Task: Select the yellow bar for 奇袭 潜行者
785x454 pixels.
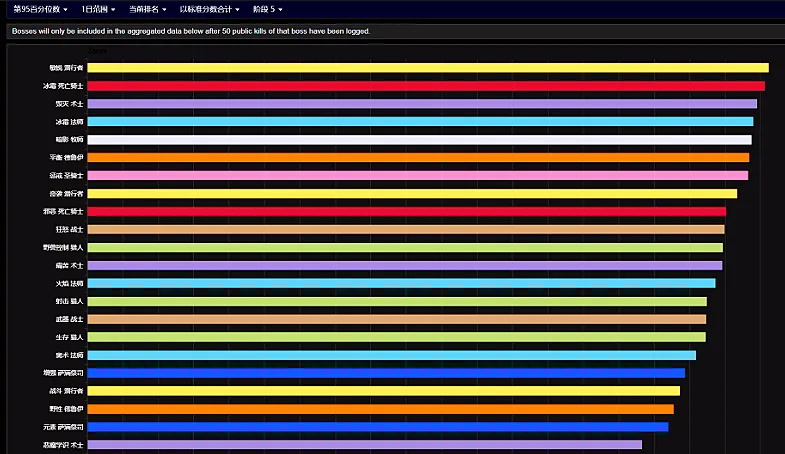Action: (413, 193)
